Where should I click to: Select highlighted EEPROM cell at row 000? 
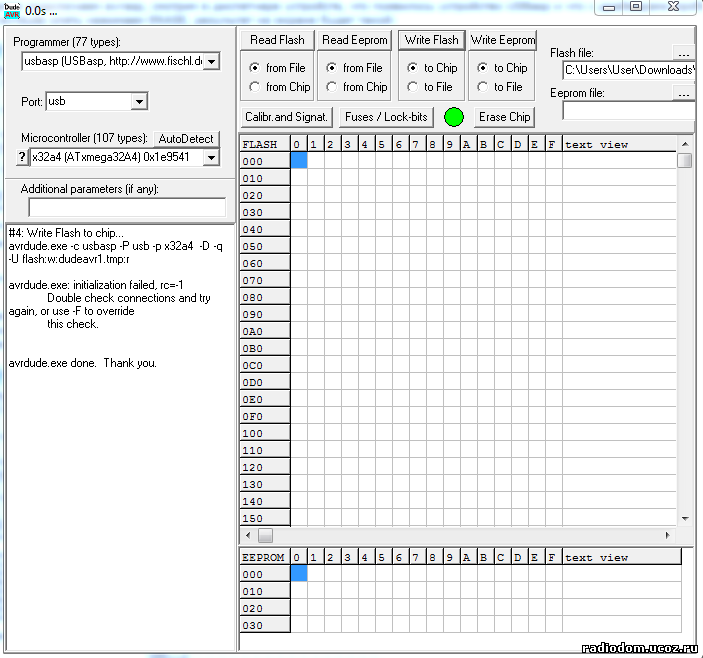point(299,573)
